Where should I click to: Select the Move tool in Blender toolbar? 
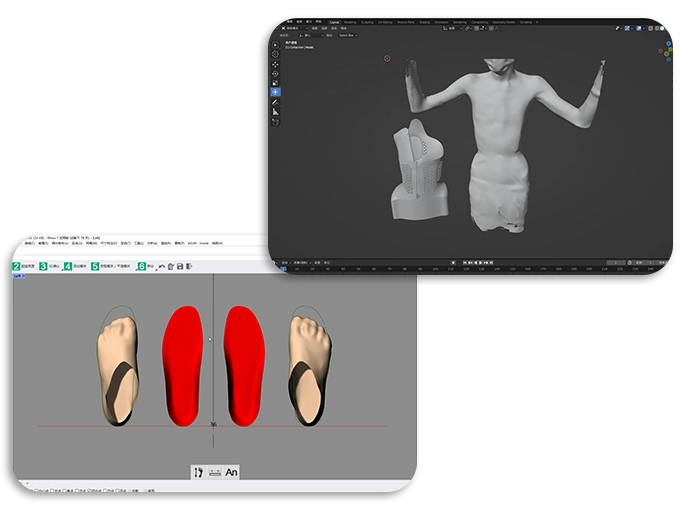(276, 64)
